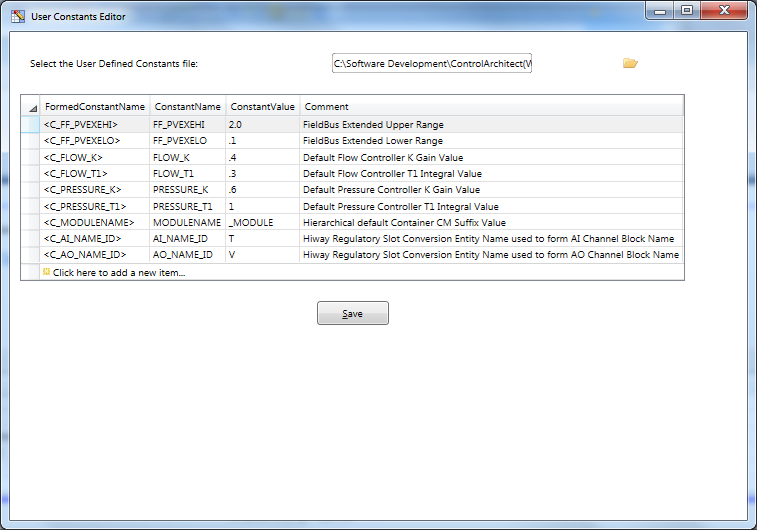The image size is (757, 530).
Task: Edit the value 2.0 for FF_PVEXEHI
Action: 263,125
